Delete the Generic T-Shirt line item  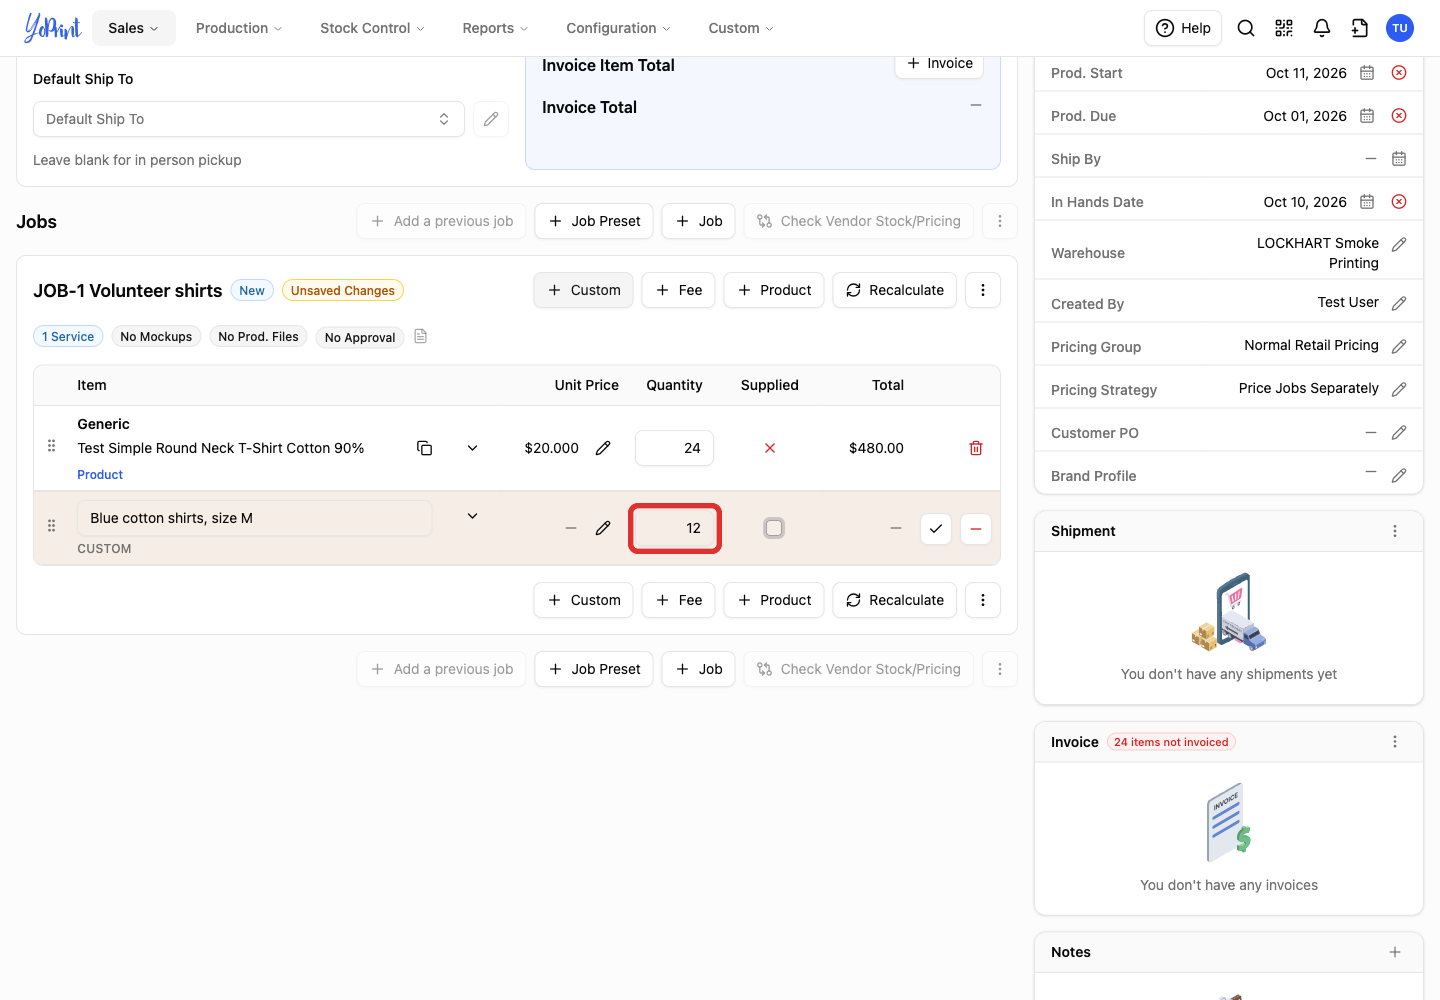tap(976, 448)
